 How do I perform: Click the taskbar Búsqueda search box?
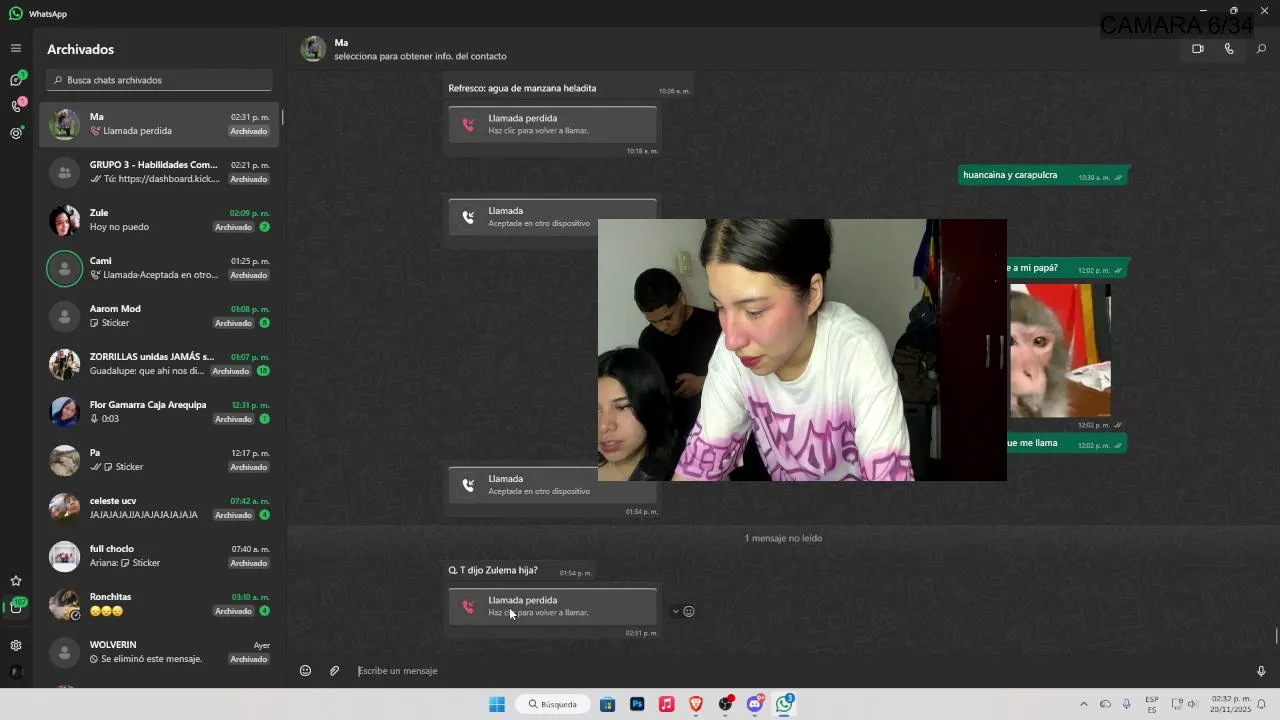[553, 704]
